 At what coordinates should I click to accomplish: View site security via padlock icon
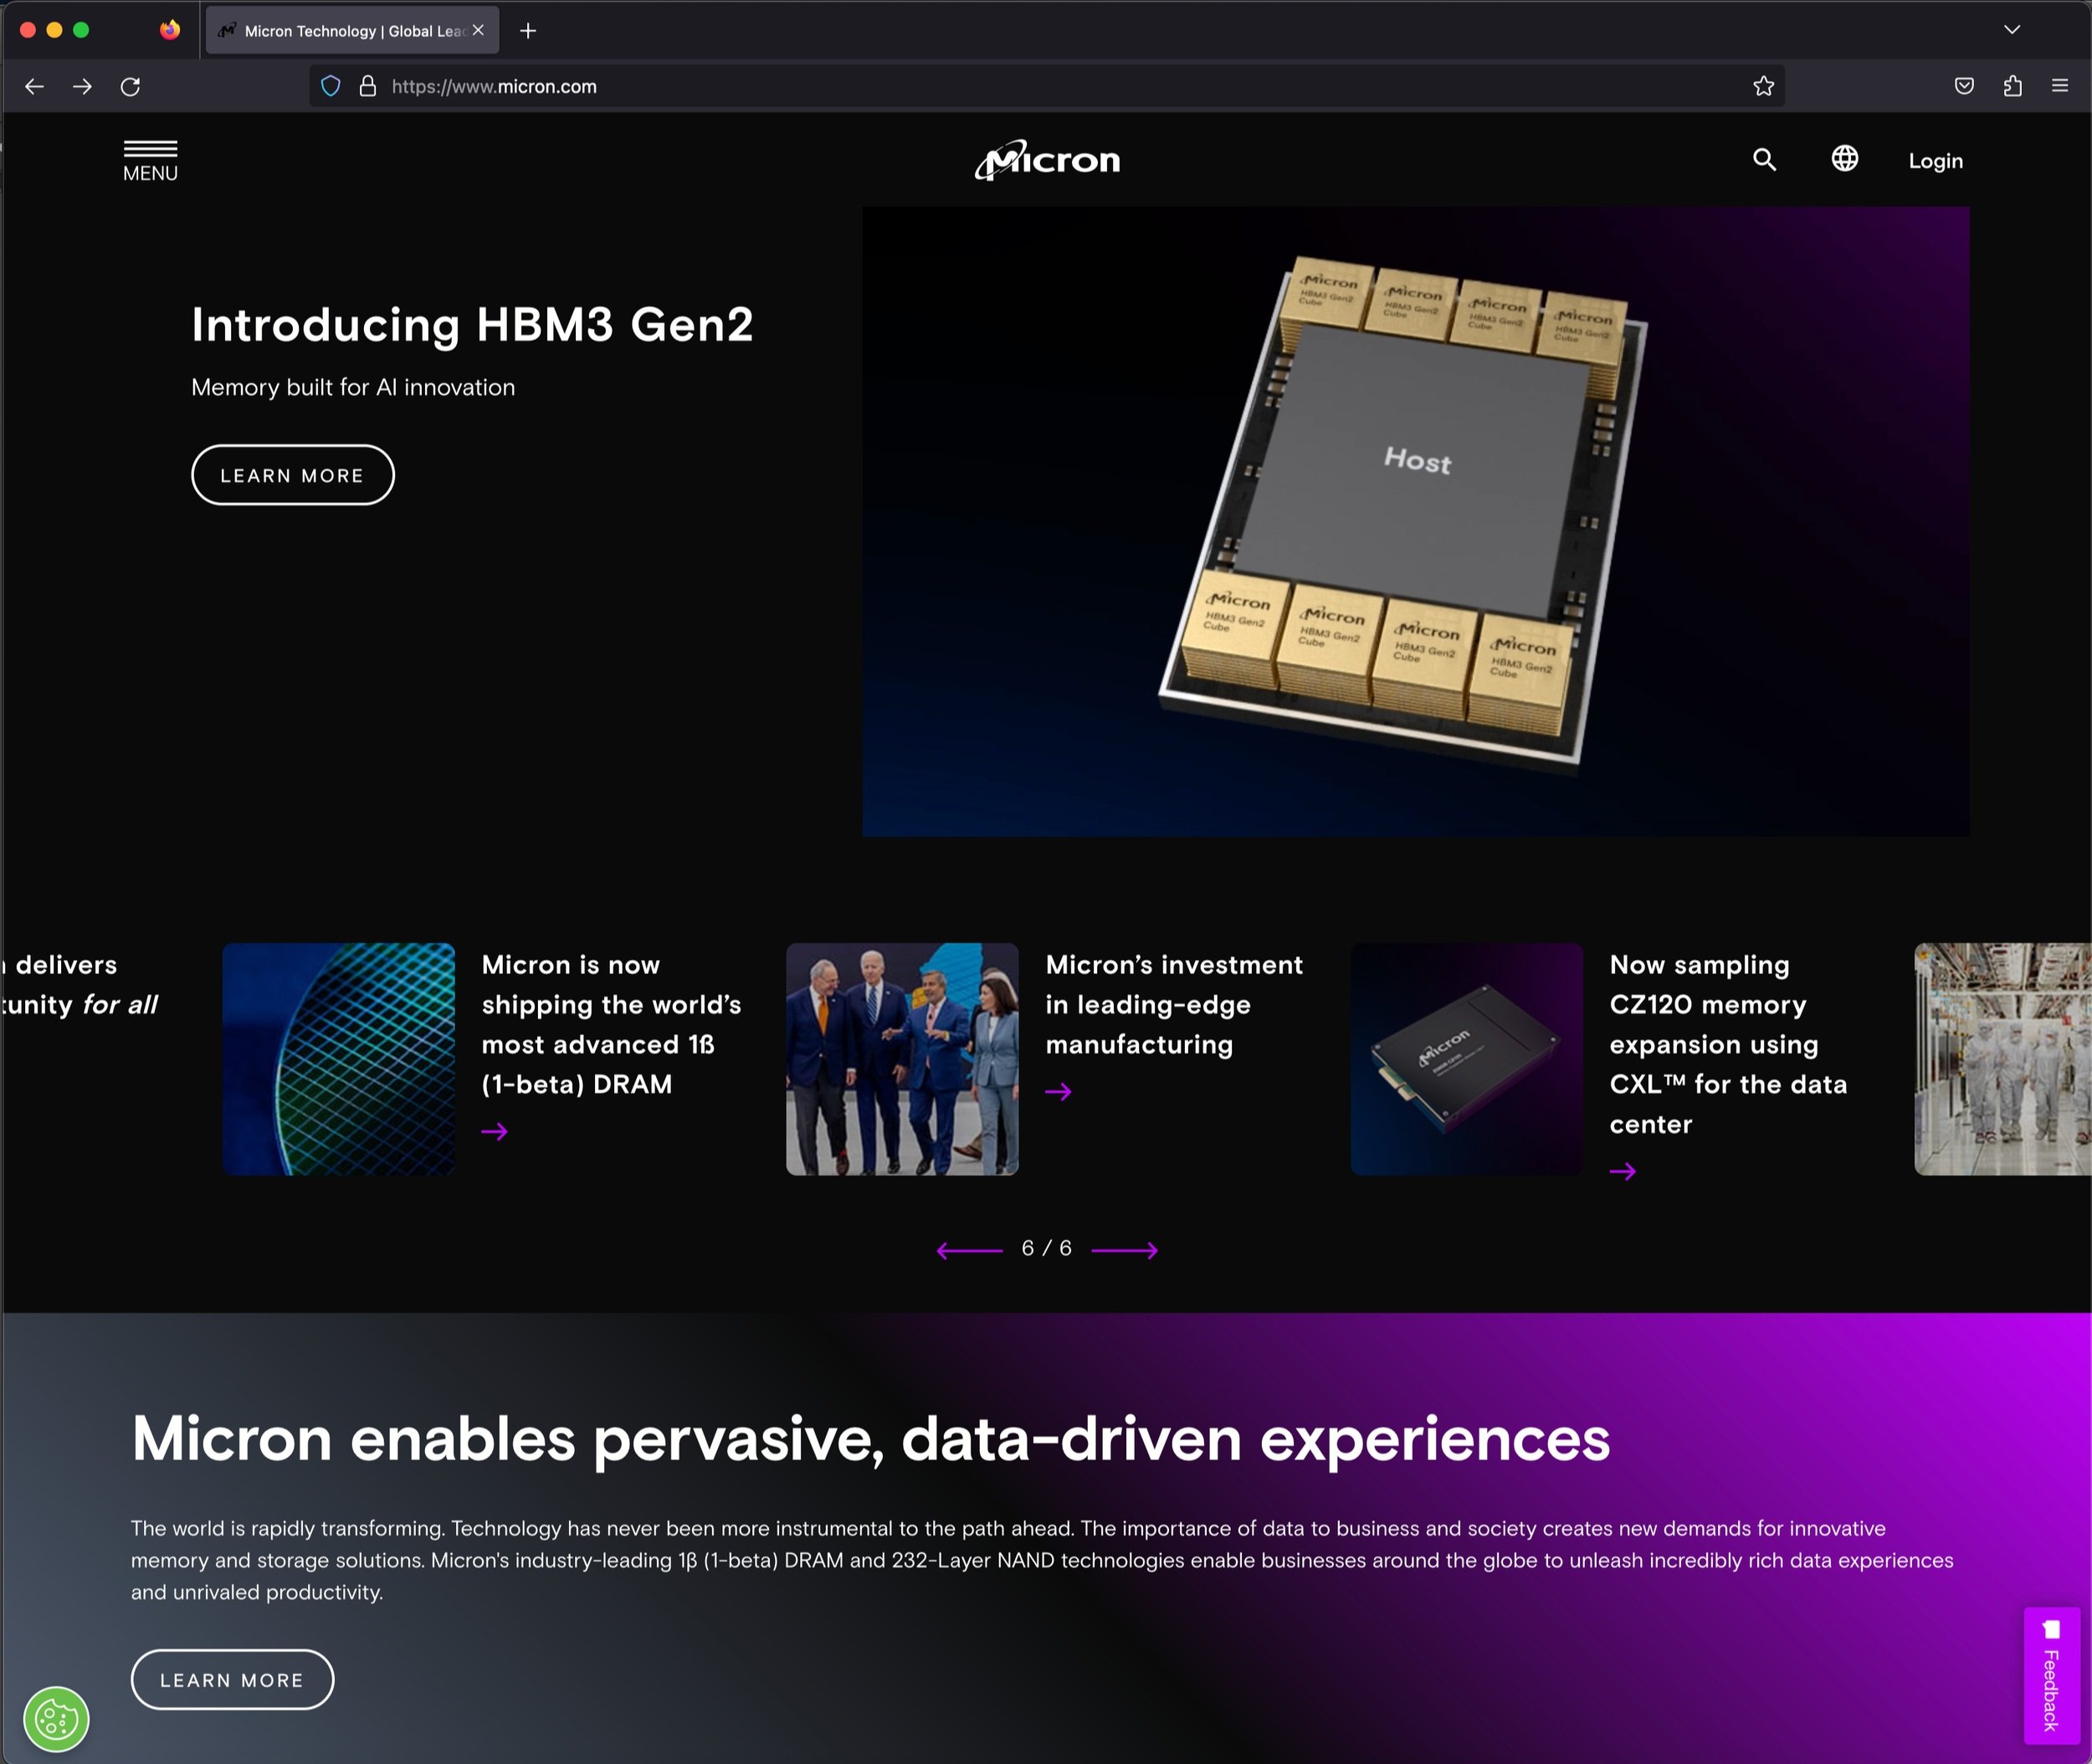(x=367, y=87)
